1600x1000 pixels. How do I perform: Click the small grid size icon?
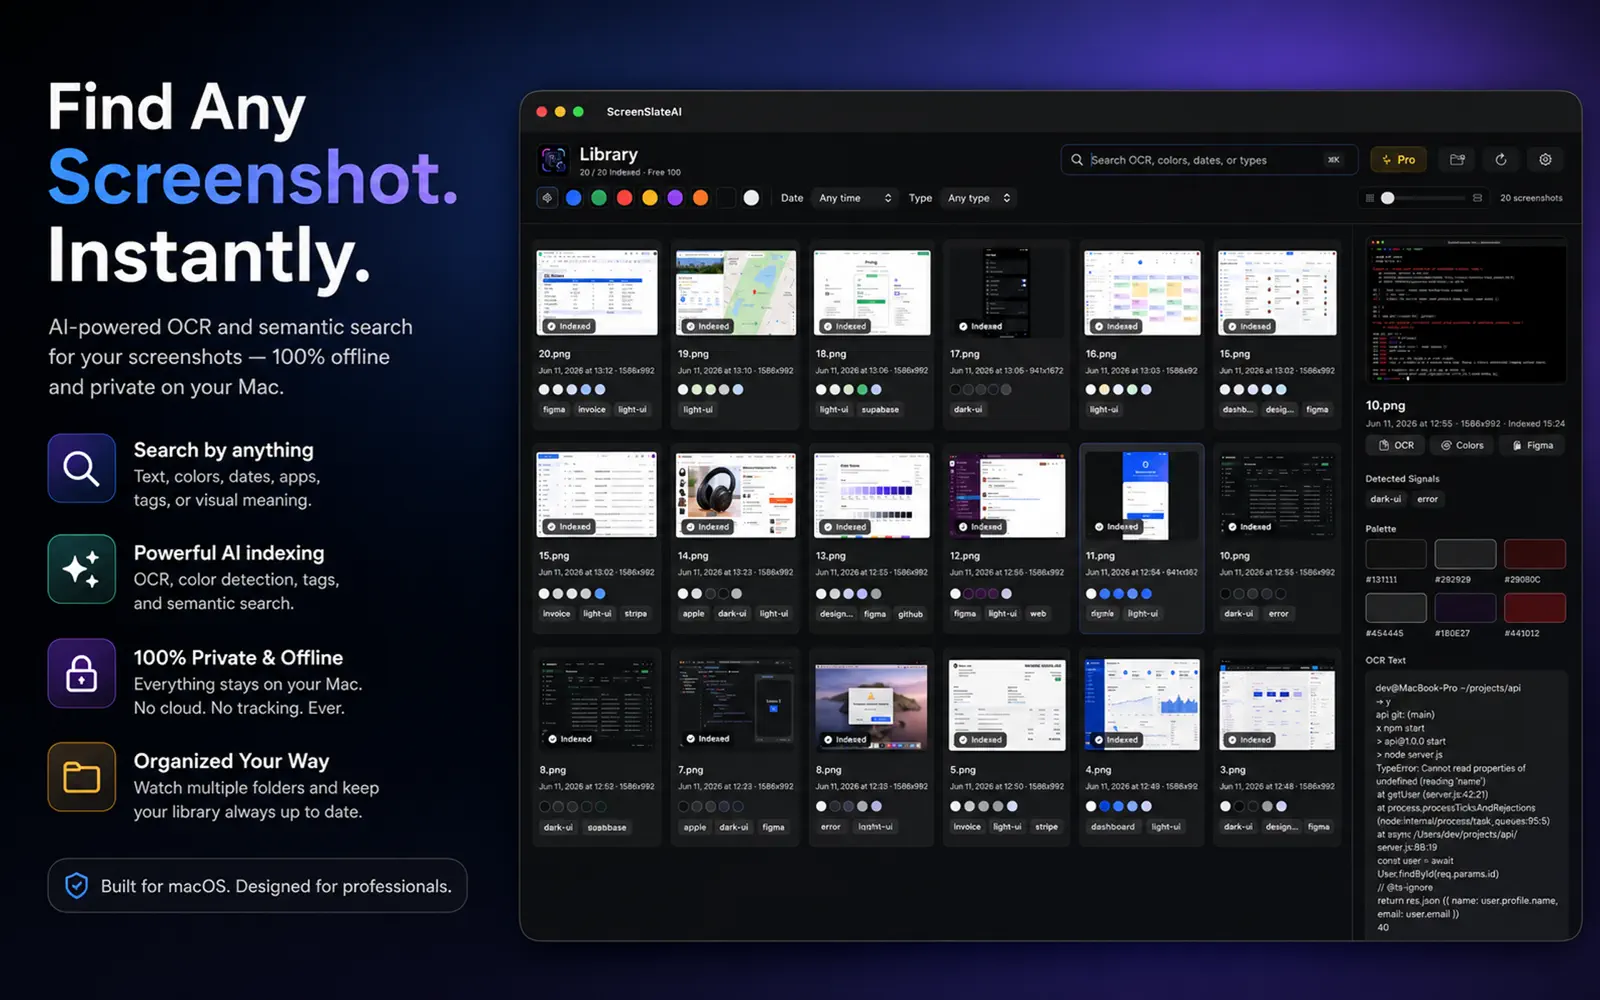point(1370,198)
